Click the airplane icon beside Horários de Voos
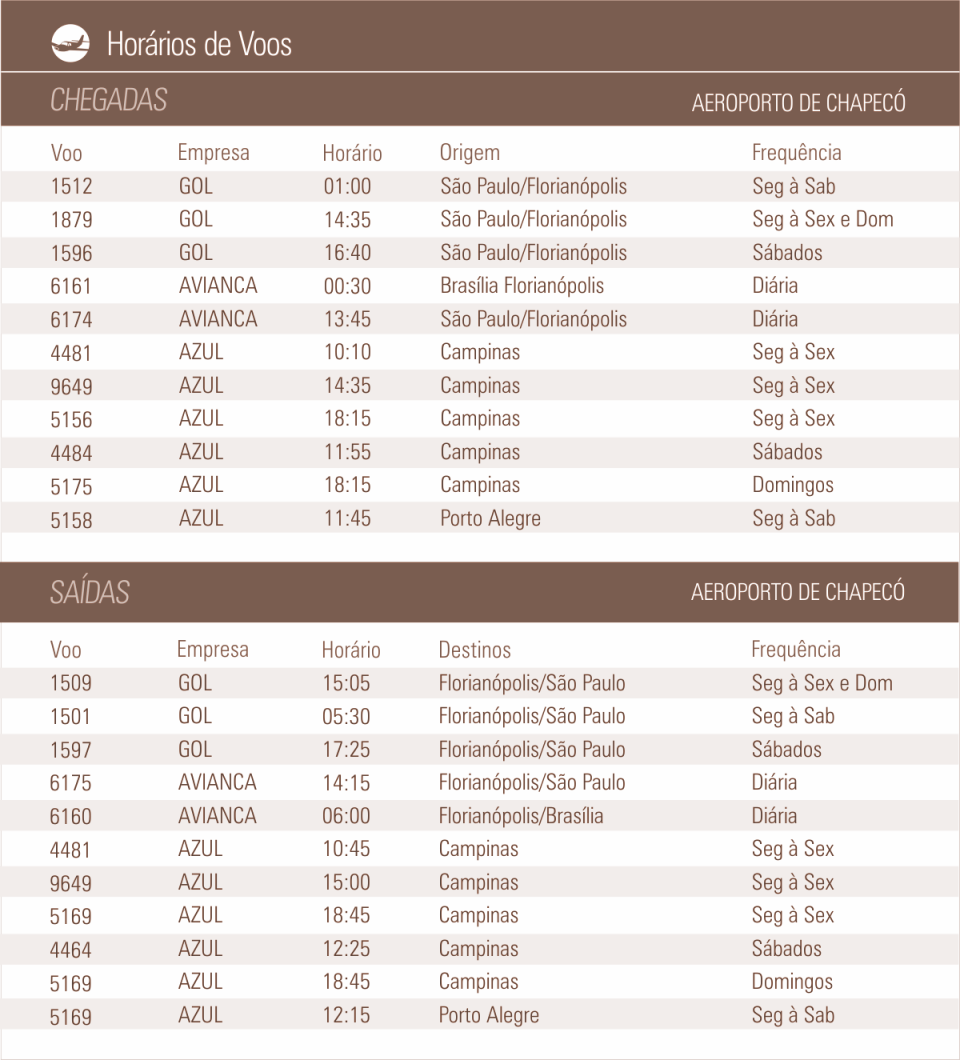 70,44
